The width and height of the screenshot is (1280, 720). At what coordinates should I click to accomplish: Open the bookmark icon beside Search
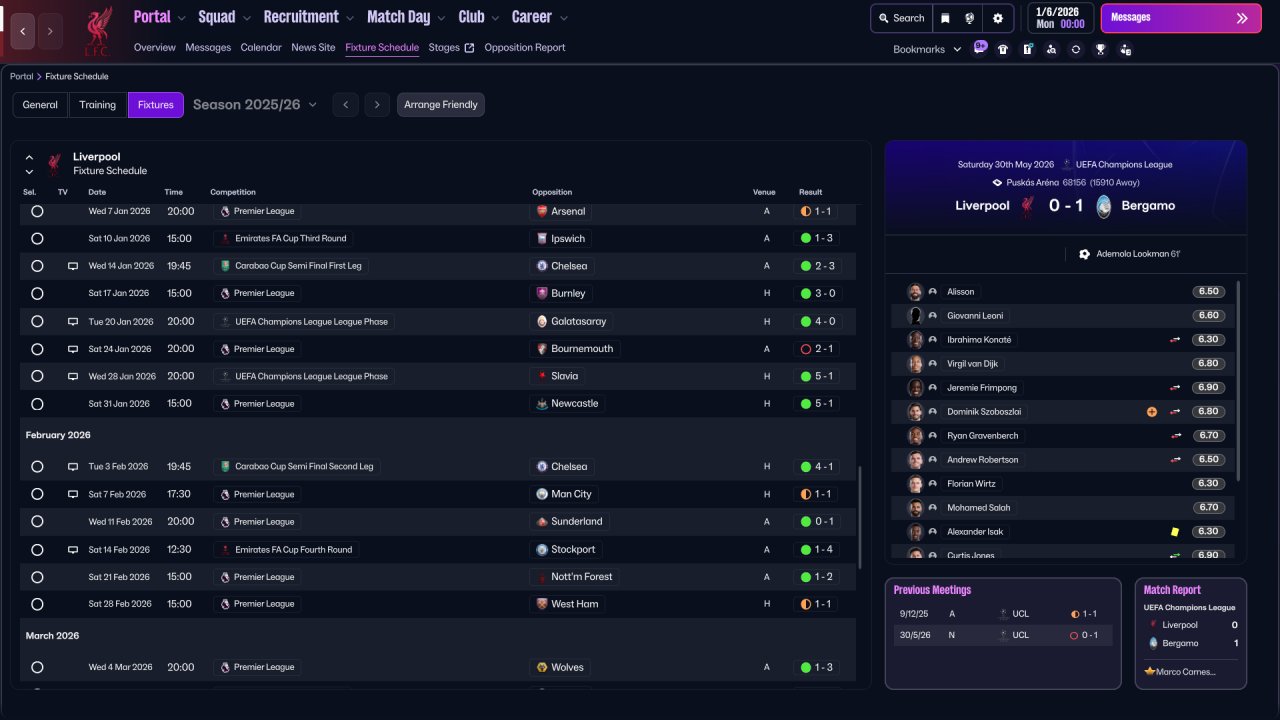click(x=945, y=18)
